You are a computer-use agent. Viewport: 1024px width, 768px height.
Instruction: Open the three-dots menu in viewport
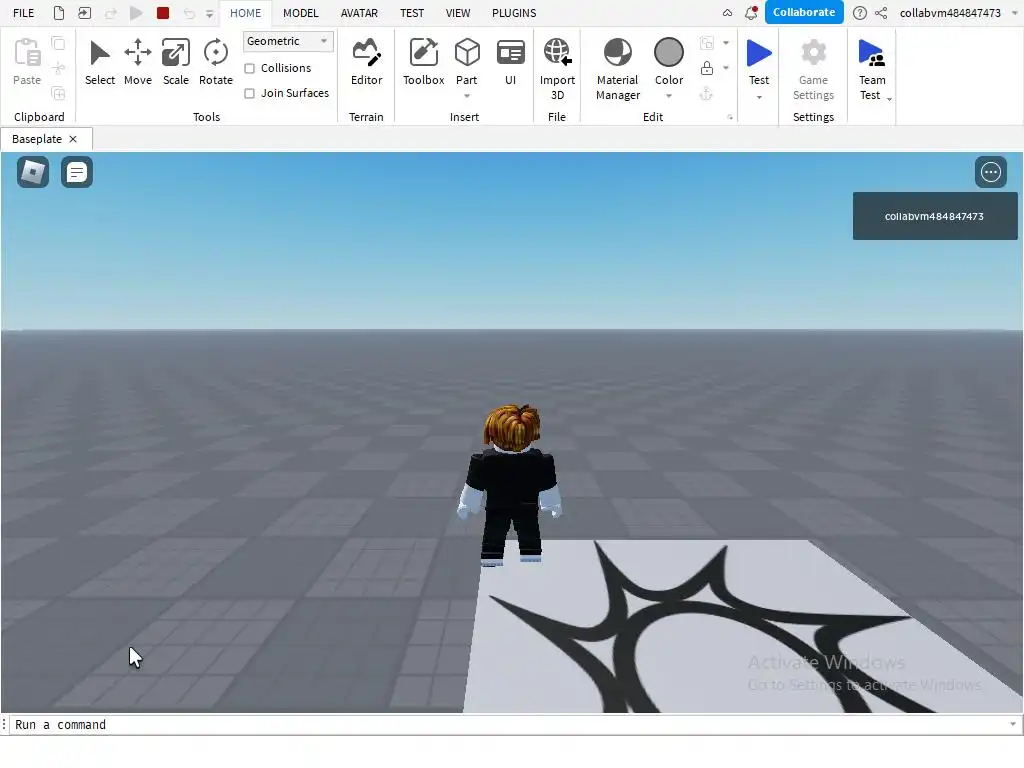(991, 172)
